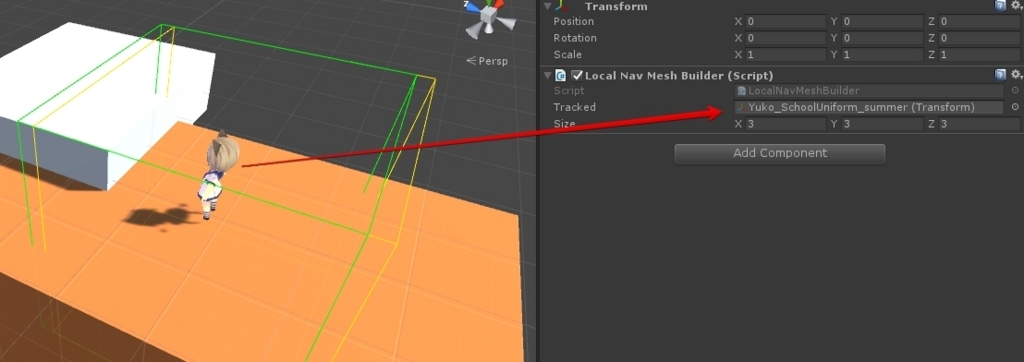The height and width of the screenshot is (362, 1024).
Task: Click the Add Component button
Action: click(x=780, y=154)
